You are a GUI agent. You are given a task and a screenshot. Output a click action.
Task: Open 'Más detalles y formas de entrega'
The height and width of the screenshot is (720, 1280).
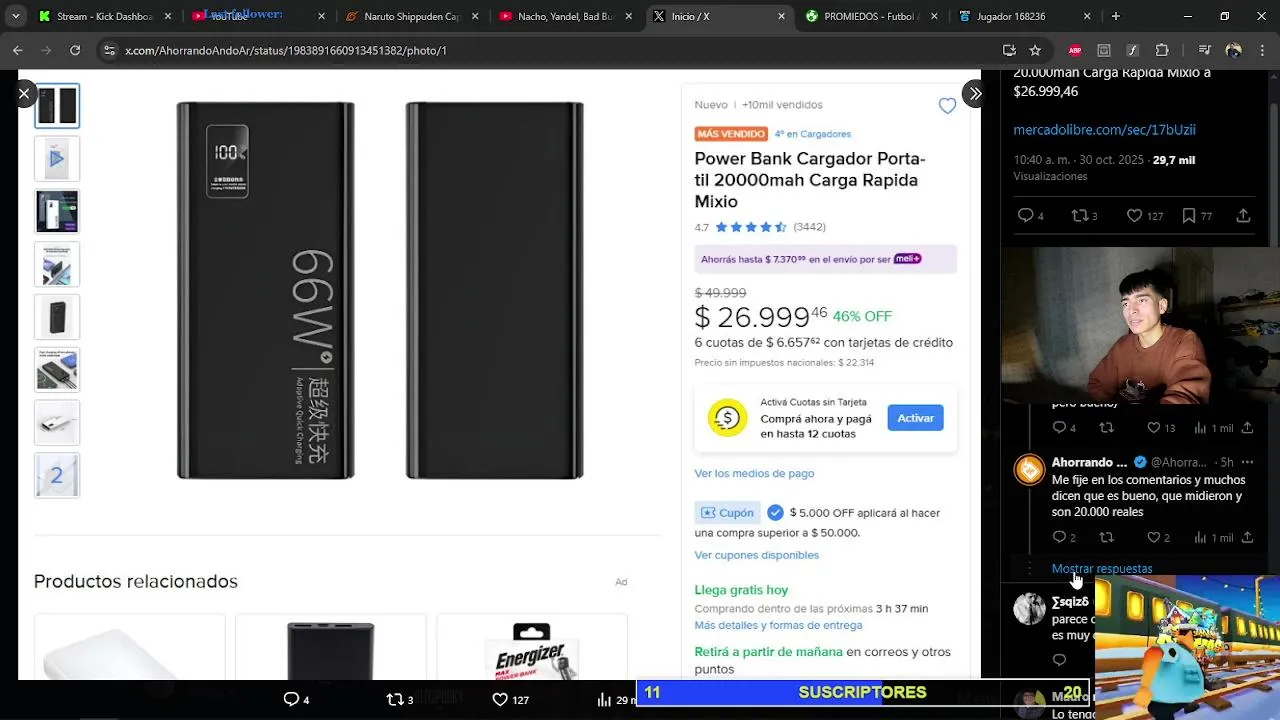tap(778, 625)
